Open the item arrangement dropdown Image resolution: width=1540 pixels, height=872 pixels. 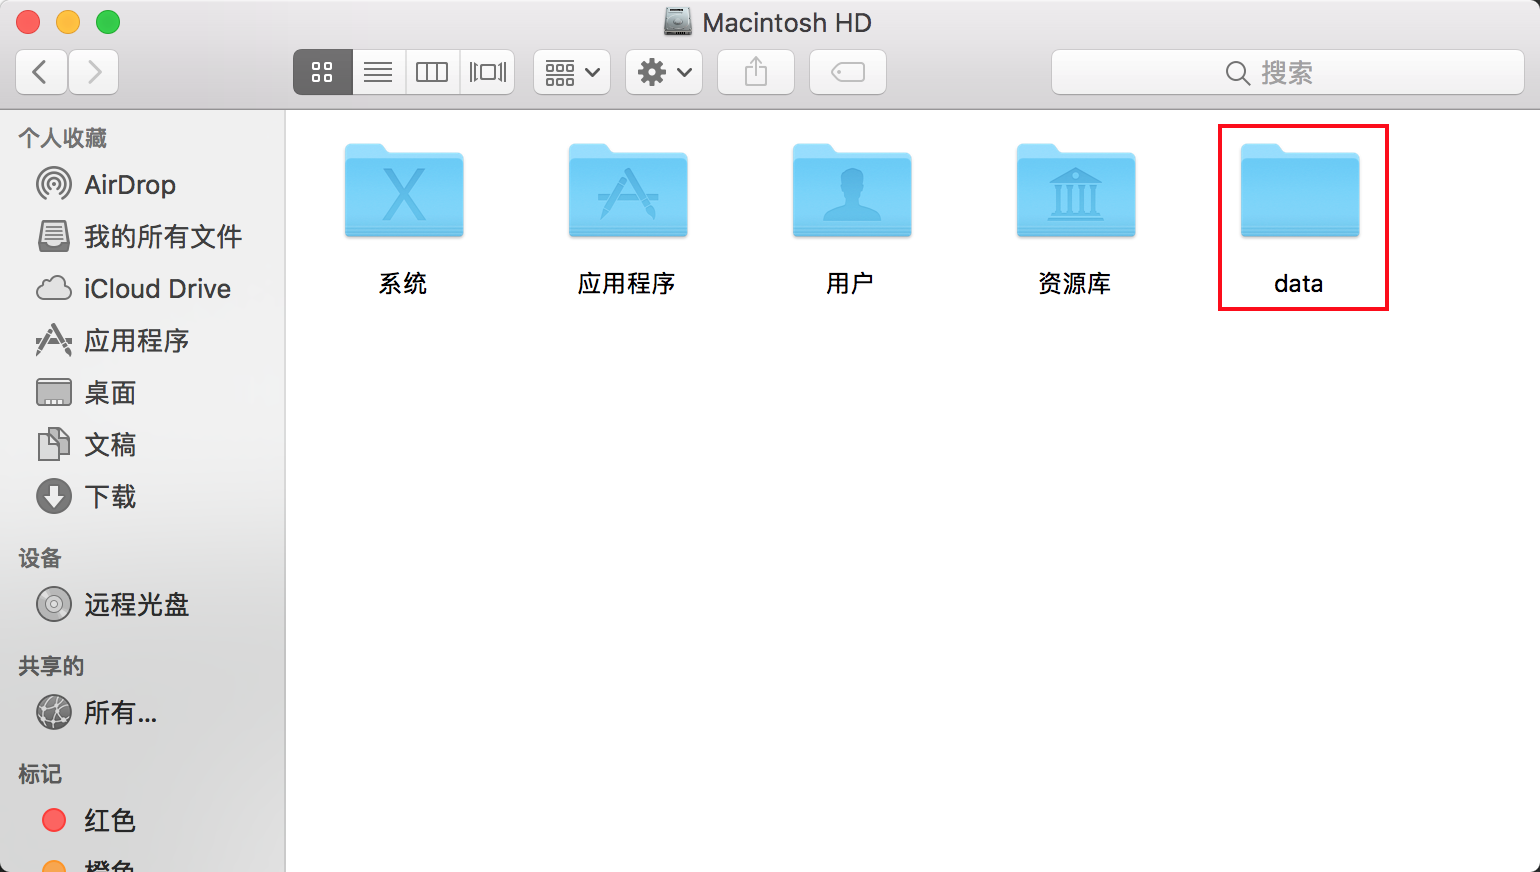pyautogui.click(x=572, y=72)
